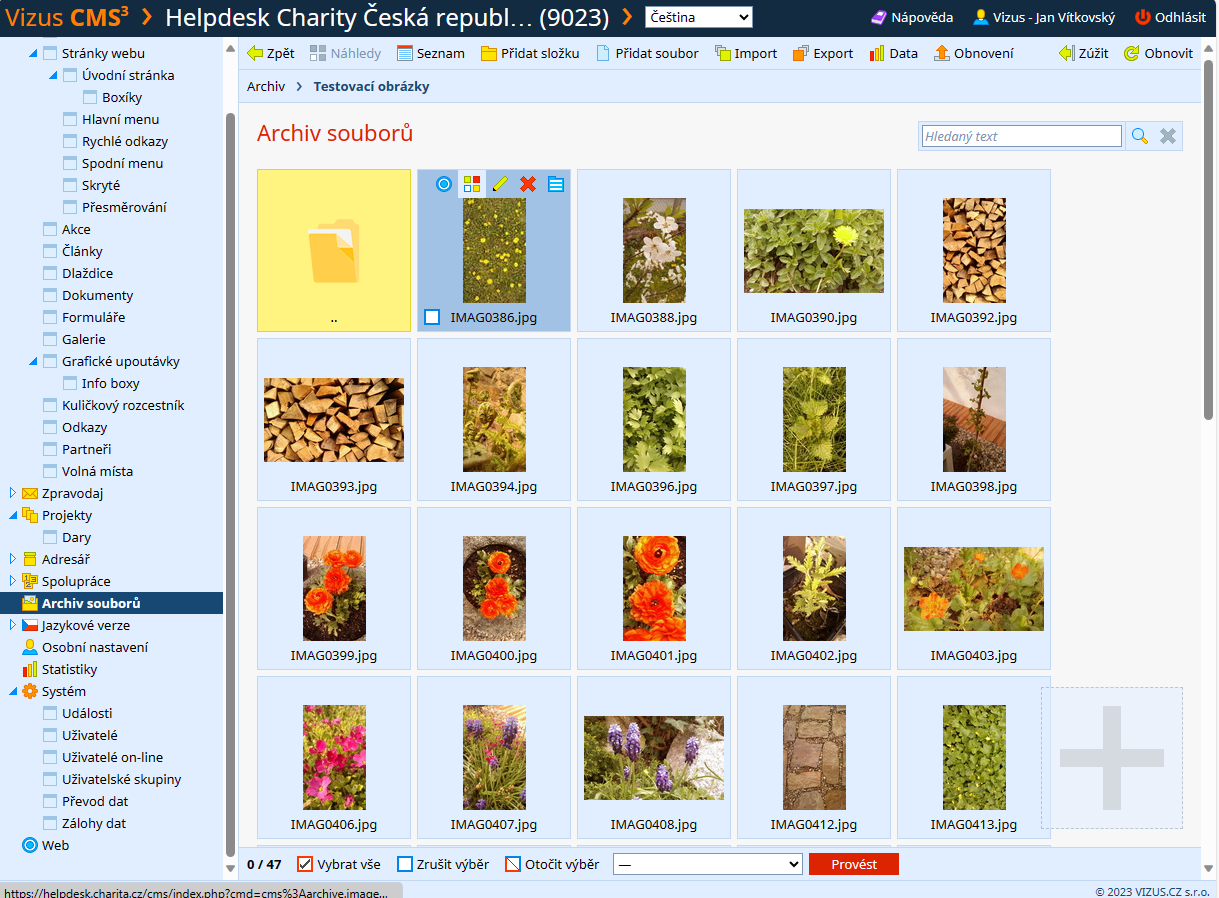
Task: Click the Obnovit refresh button
Action: pyautogui.click(x=1158, y=53)
